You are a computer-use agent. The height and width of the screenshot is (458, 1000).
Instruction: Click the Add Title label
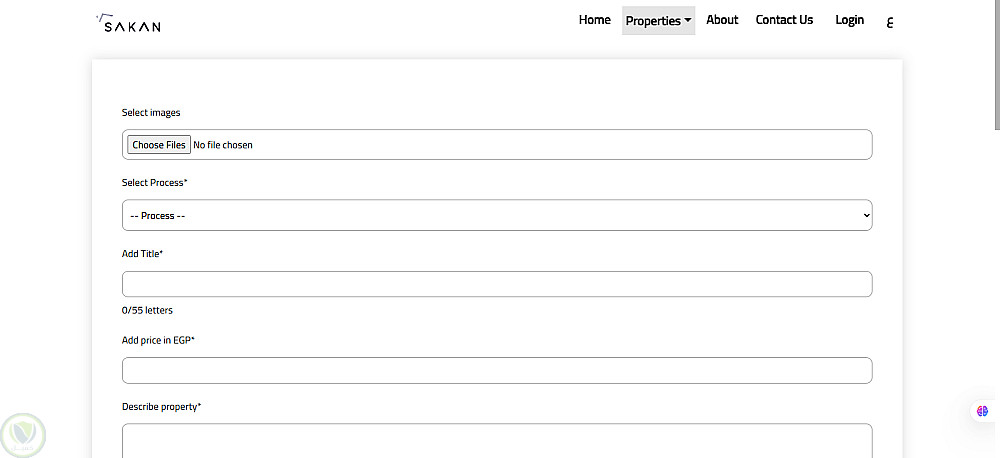click(x=142, y=254)
